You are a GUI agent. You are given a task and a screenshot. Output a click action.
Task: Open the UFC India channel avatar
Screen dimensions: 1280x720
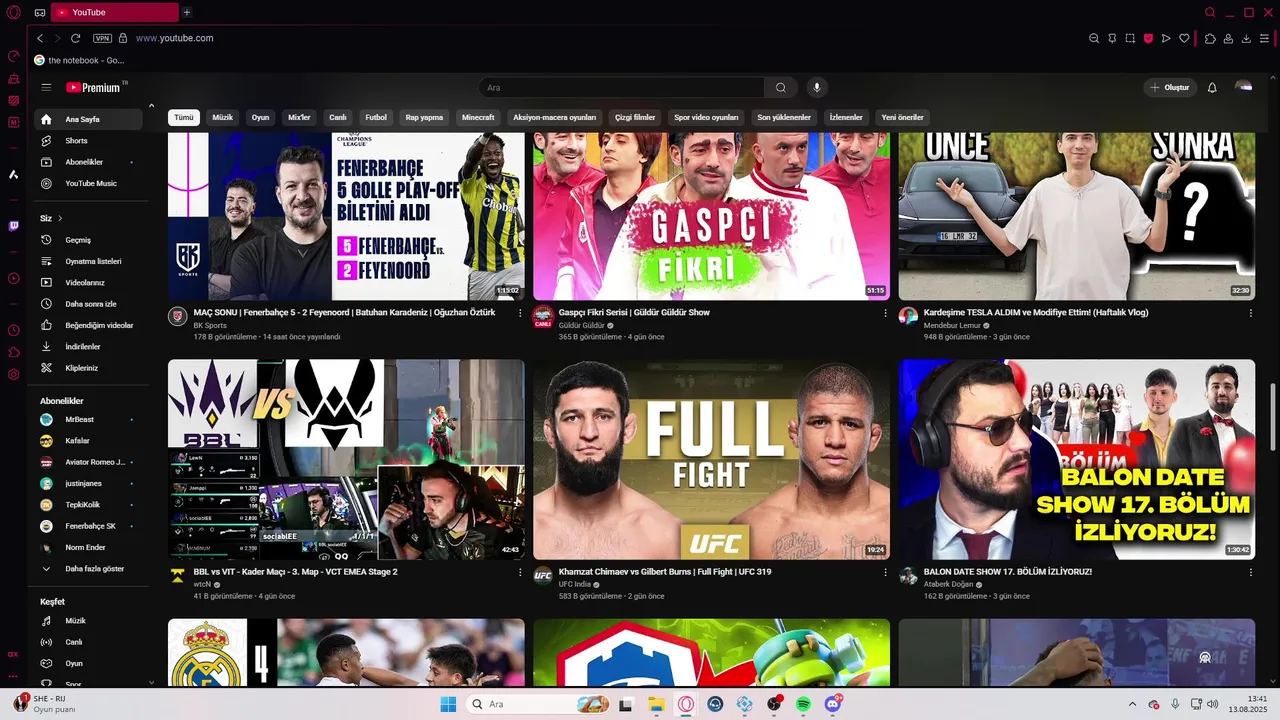pos(543,575)
